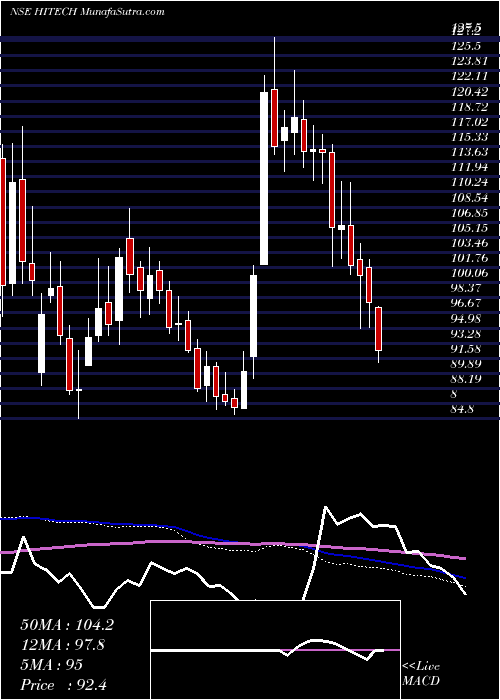
Task: Select the 105.15 price axis label
Action: point(470,228)
